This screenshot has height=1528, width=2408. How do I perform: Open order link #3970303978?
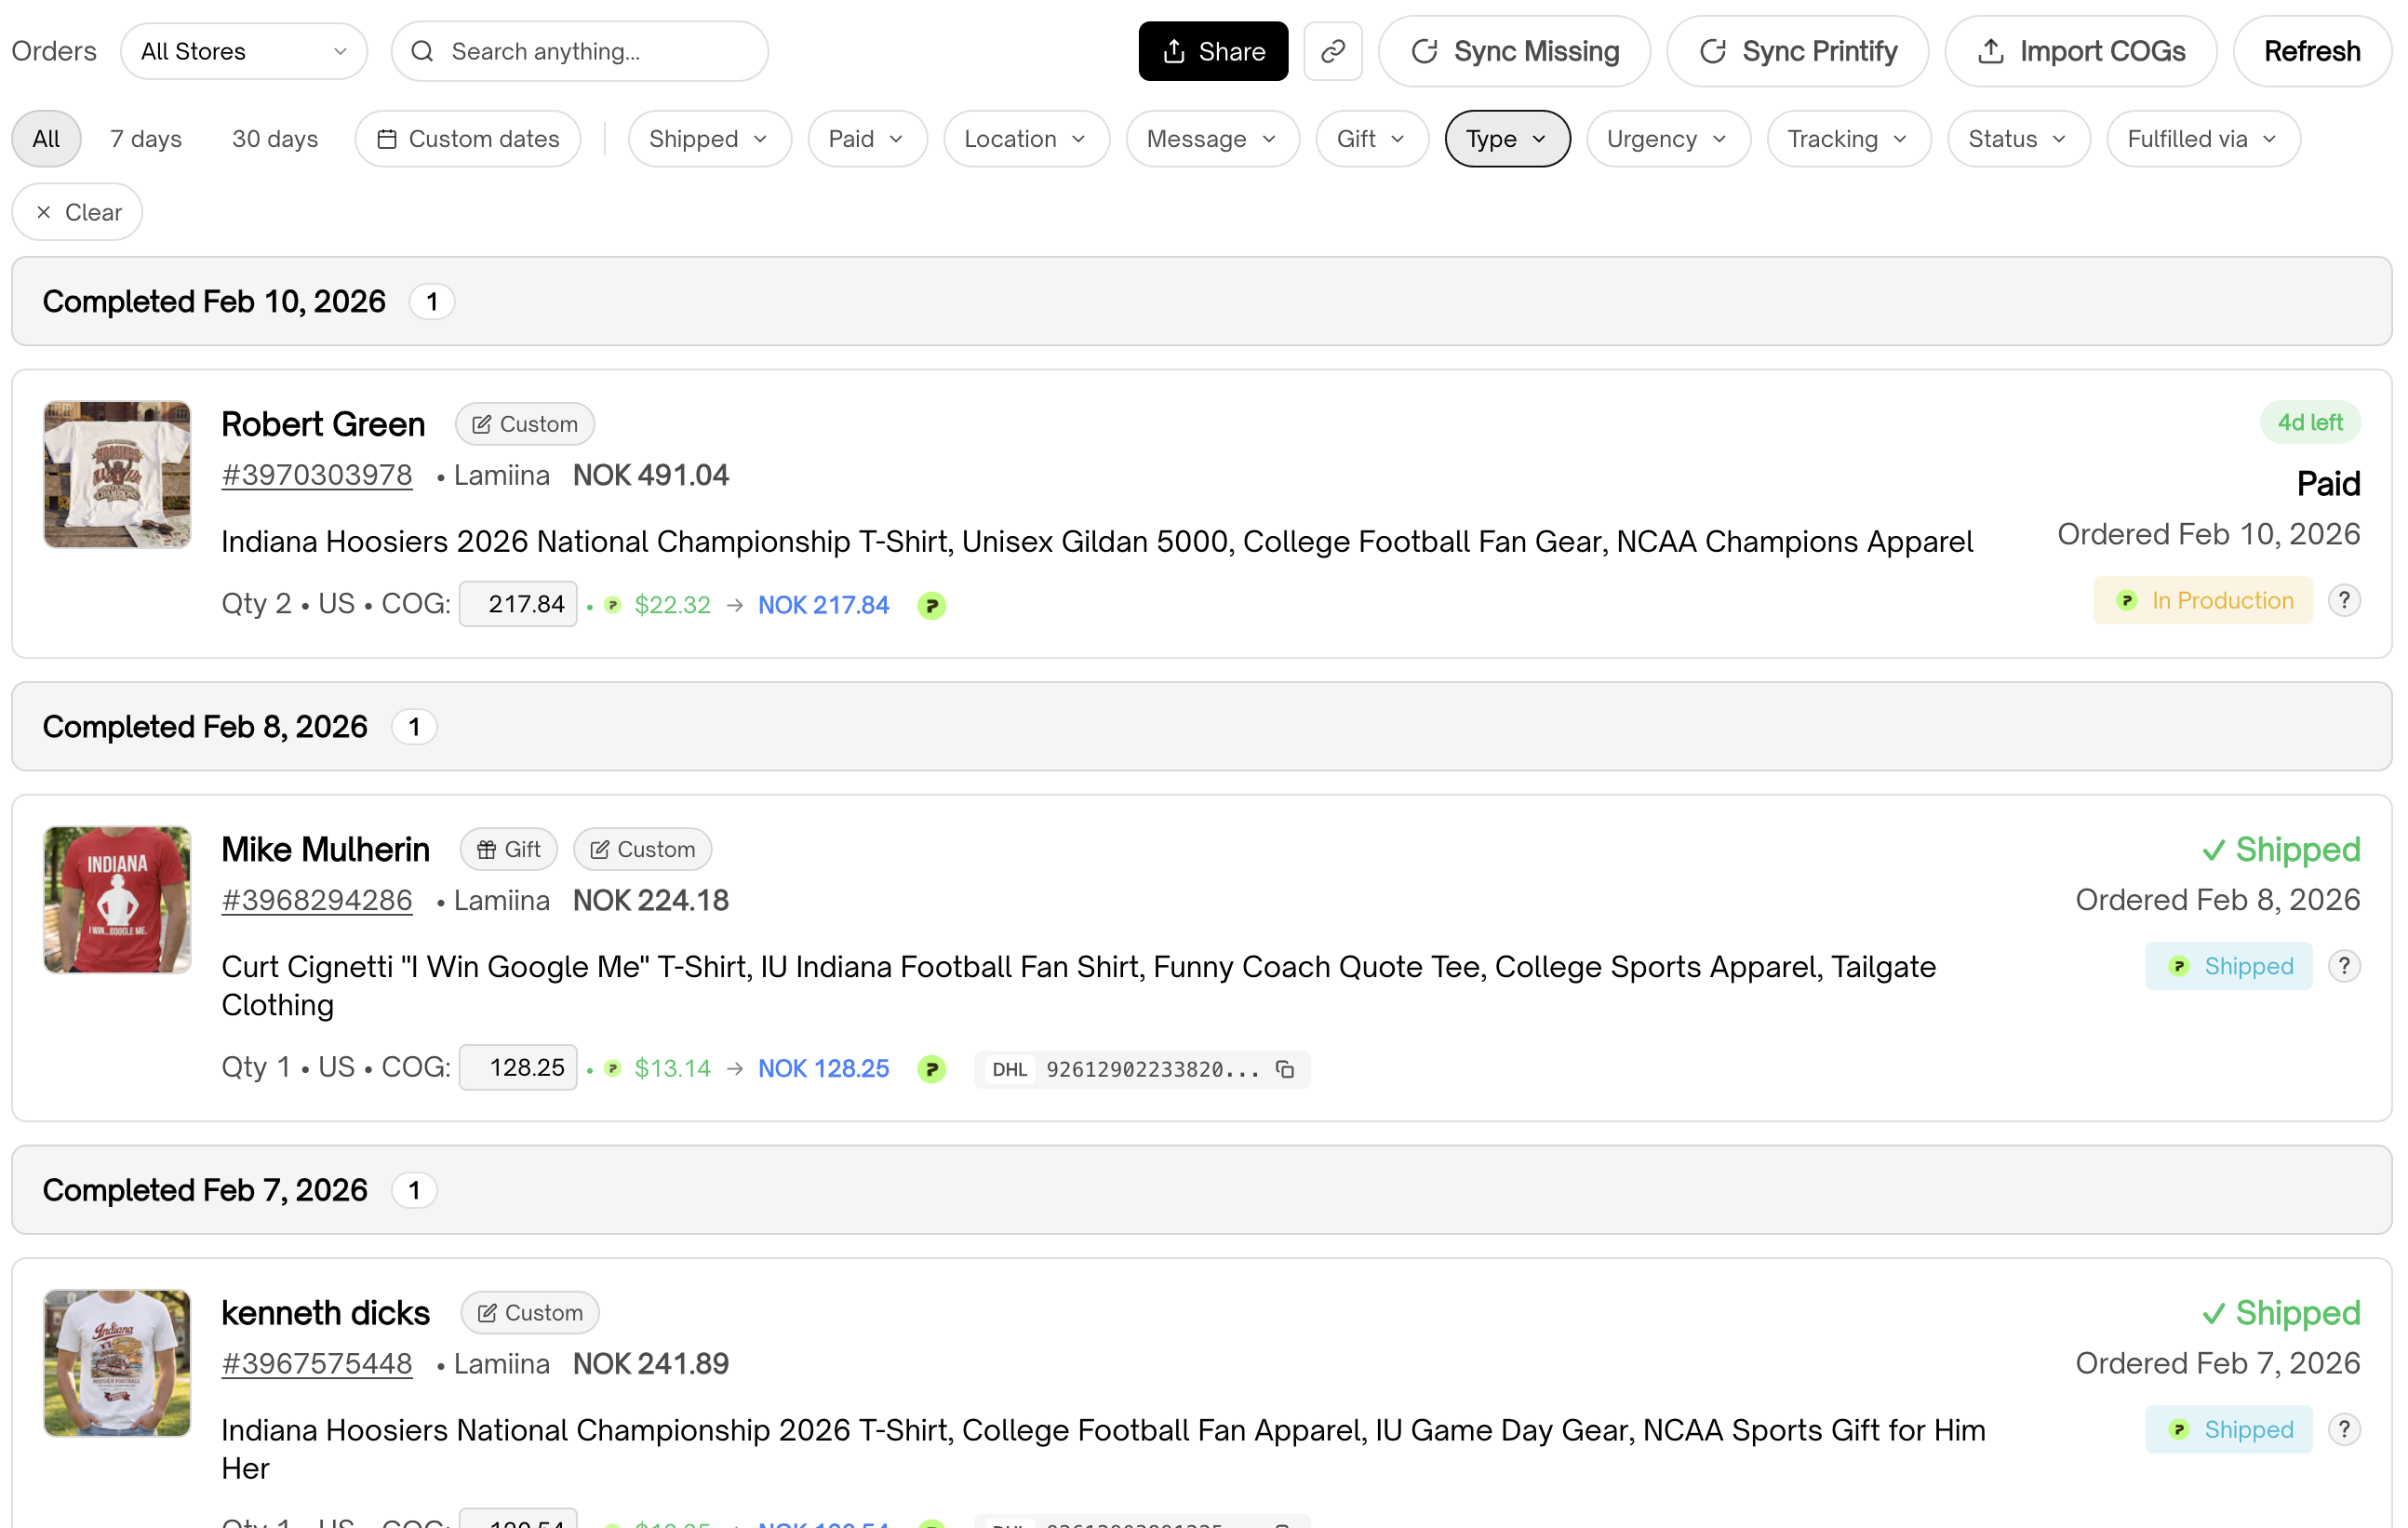point(316,475)
